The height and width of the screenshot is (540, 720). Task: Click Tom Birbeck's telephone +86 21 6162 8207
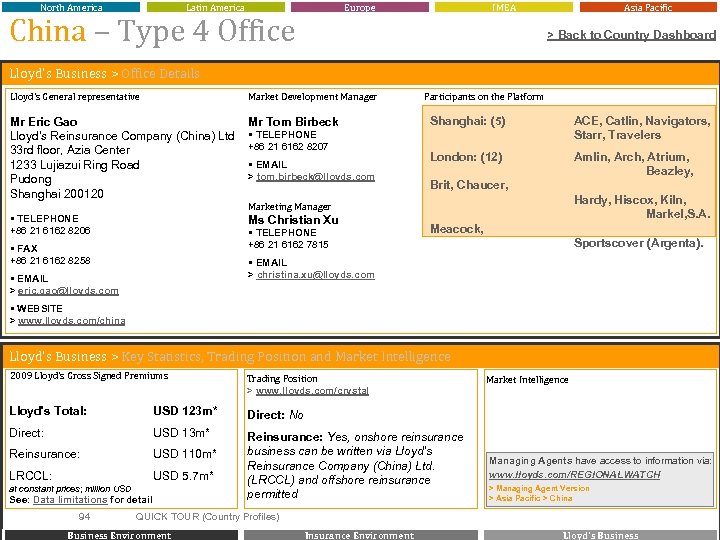(288, 146)
